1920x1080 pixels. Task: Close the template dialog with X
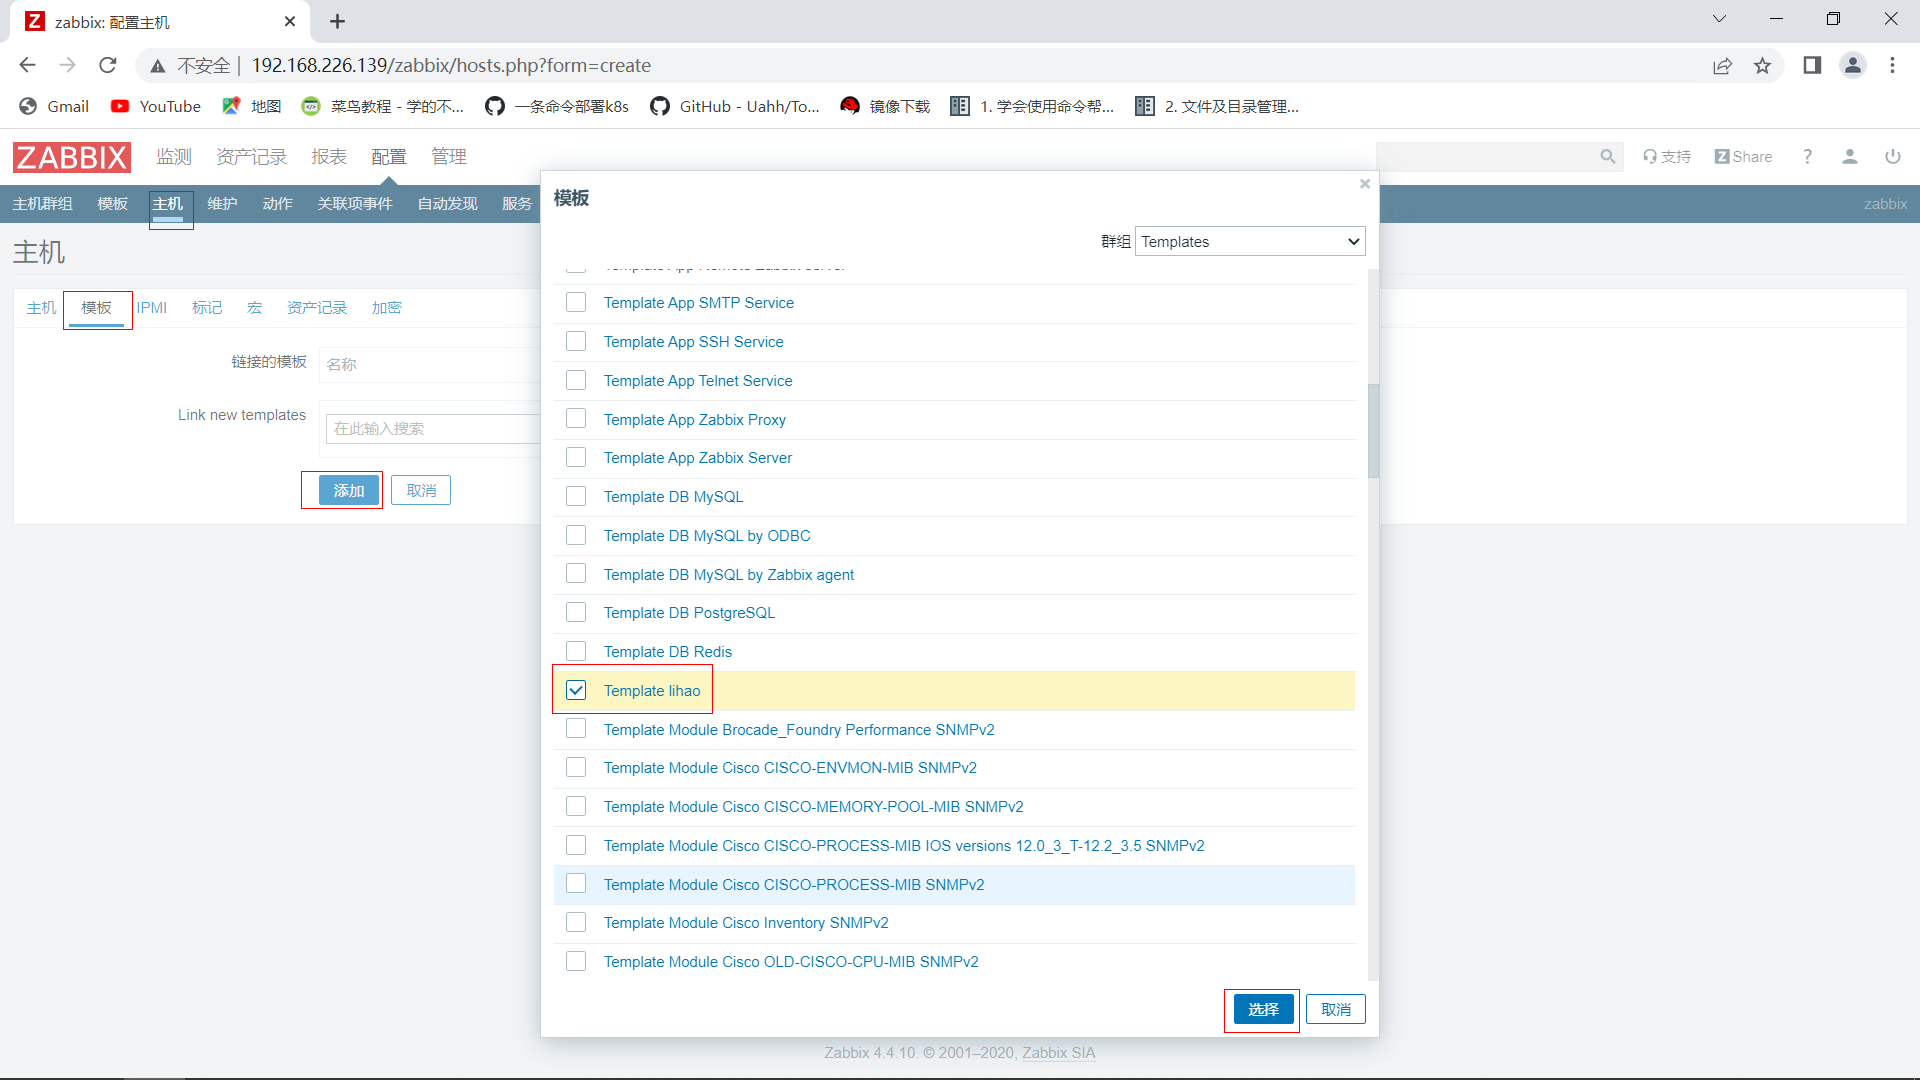coord(1364,184)
